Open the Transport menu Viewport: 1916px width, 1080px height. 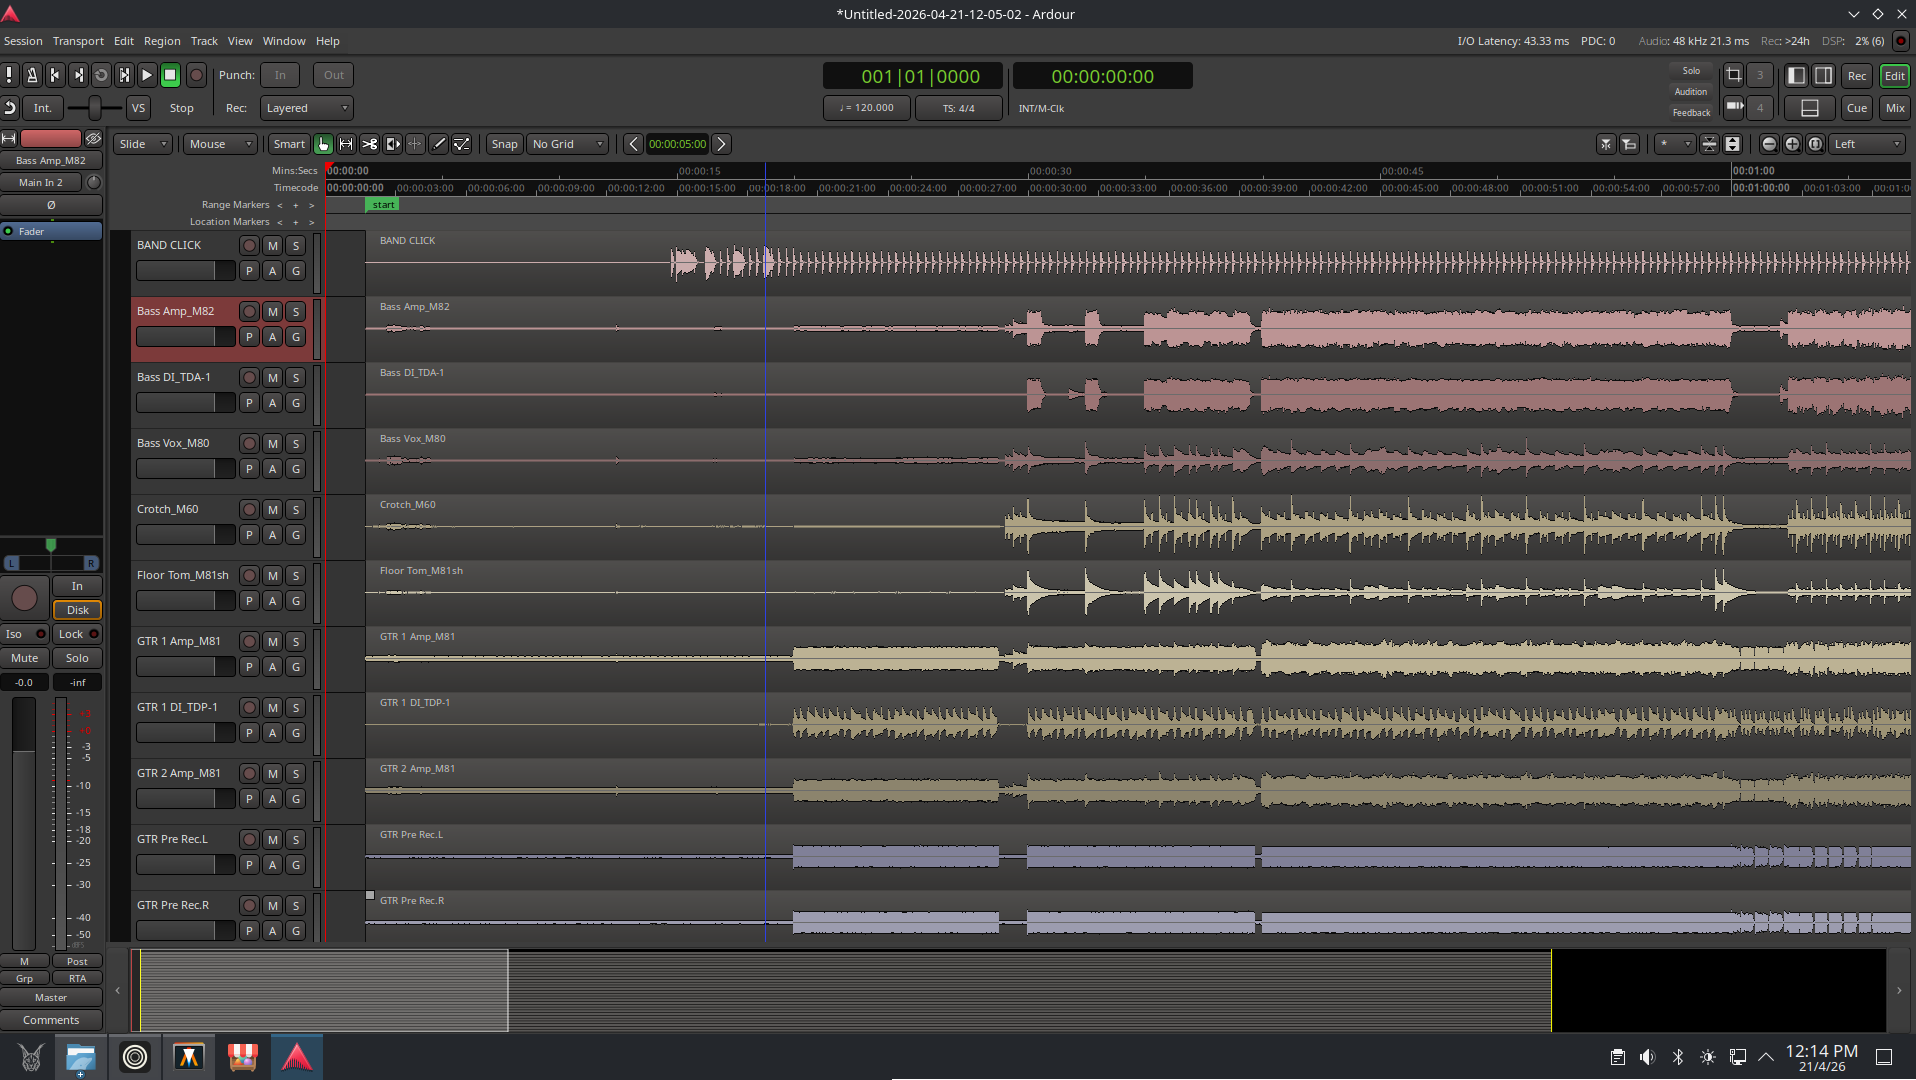click(78, 41)
